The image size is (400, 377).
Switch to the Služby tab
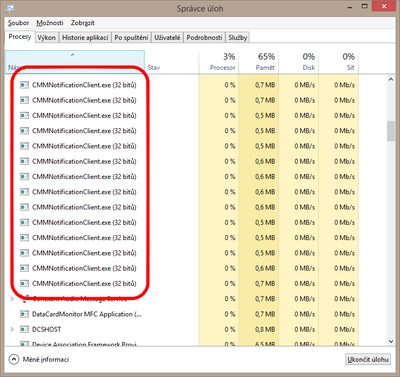click(238, 38)
